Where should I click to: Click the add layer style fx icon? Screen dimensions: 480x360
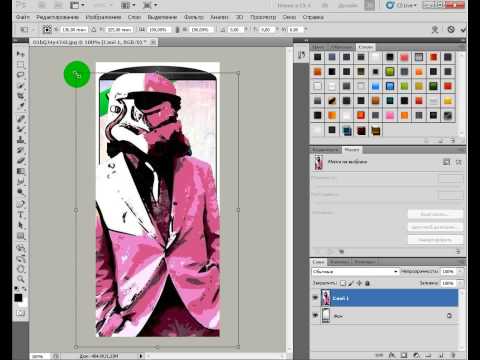(392, 356)
